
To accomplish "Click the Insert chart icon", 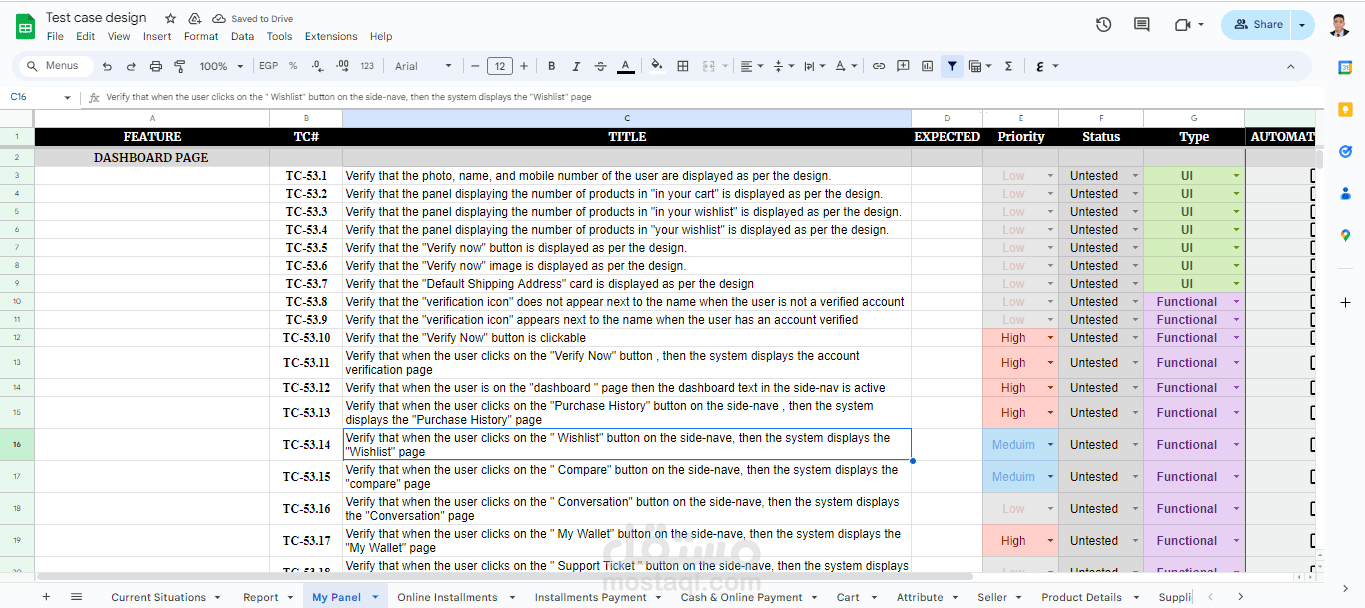I will click(x=927, y=66).
